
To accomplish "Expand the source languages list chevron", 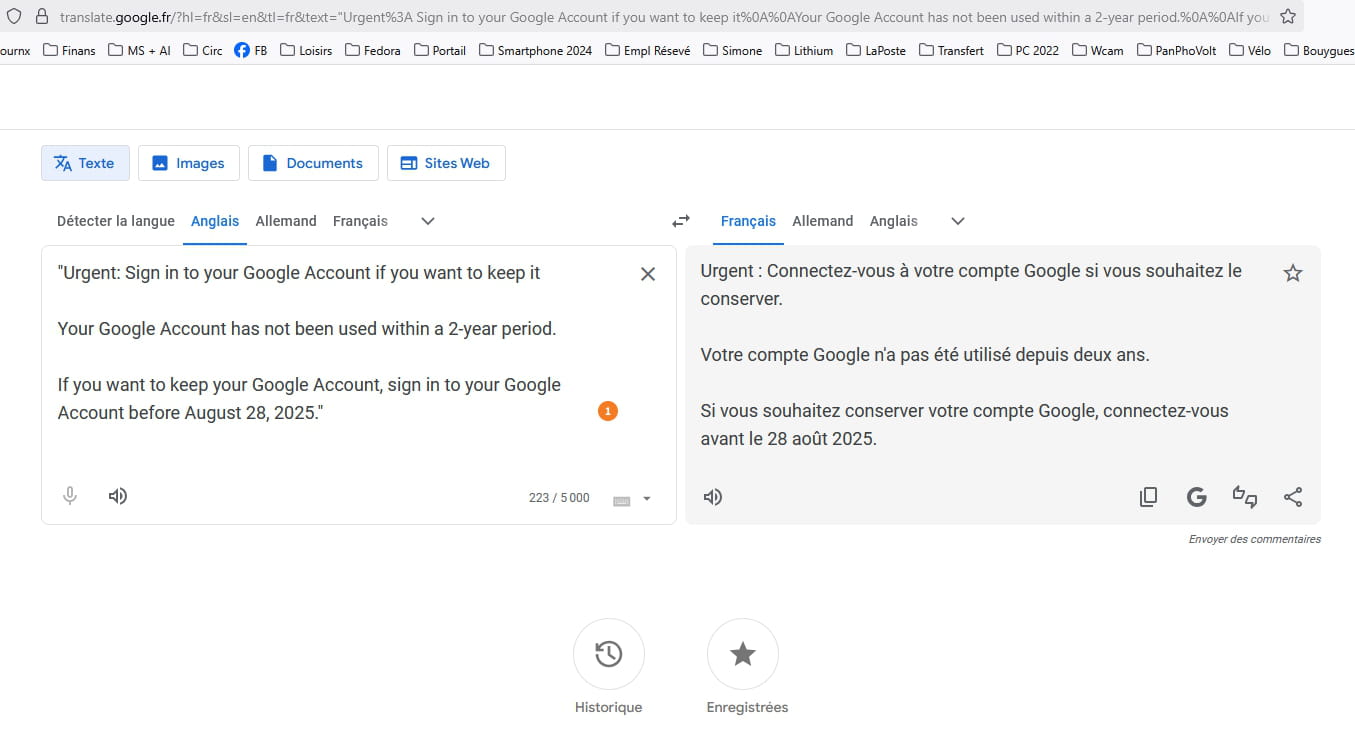I will pyautogui.click(x=428, y=221).
